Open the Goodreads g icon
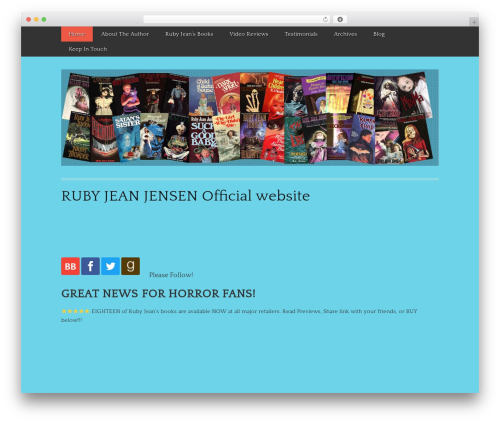This screenshot has height=423, width=500. click(130, 266)
